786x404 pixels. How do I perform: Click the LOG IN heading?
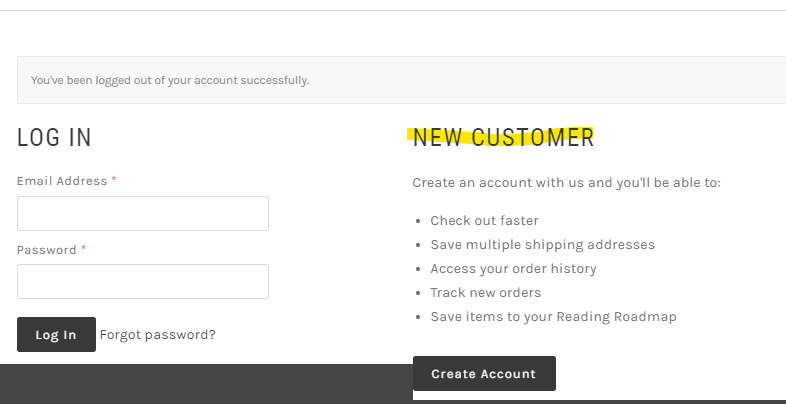tap(55, 138)
